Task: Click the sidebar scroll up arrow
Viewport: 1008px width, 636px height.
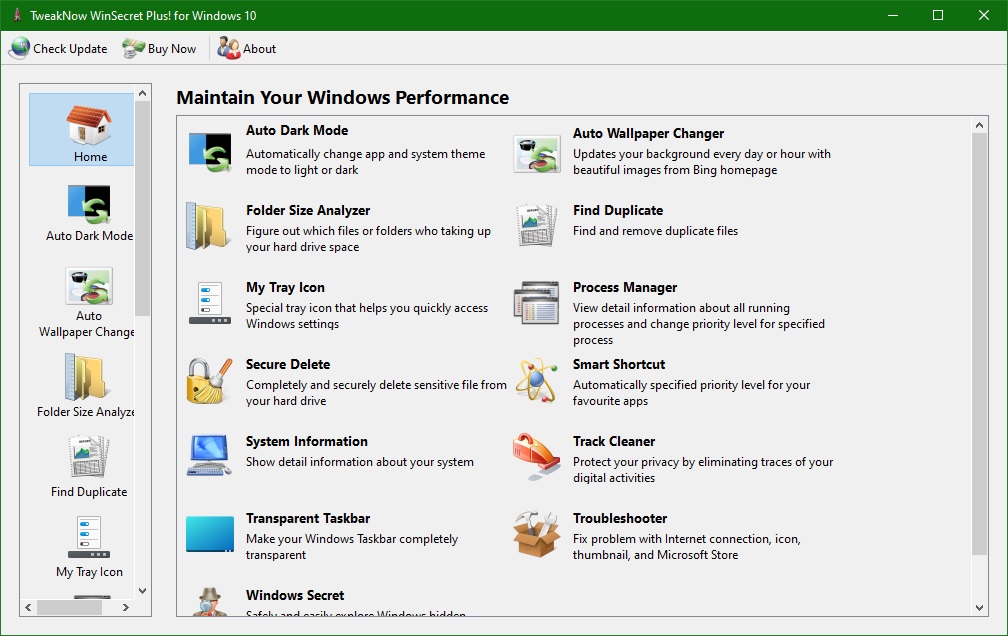Action: point(142,94)
